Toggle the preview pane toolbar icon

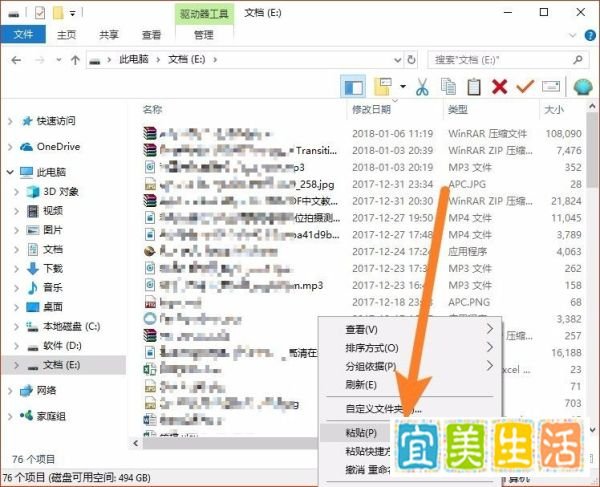tap(353, 87)
